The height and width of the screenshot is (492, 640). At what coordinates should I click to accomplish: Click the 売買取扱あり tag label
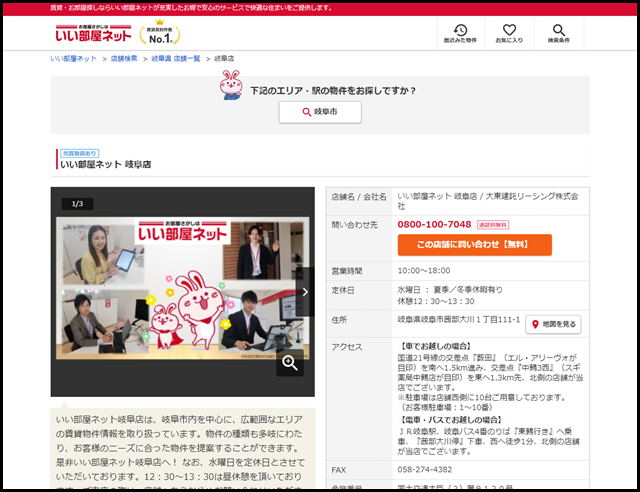point(80,153)
